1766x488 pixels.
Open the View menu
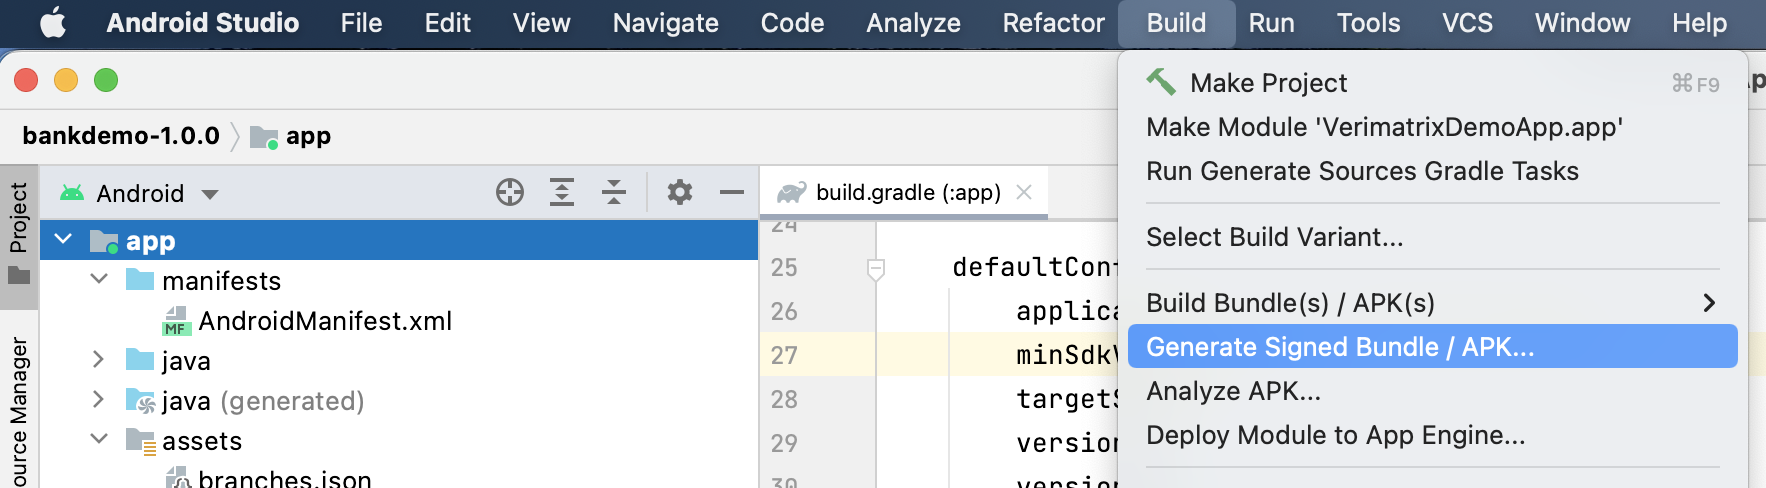(541, 22)
